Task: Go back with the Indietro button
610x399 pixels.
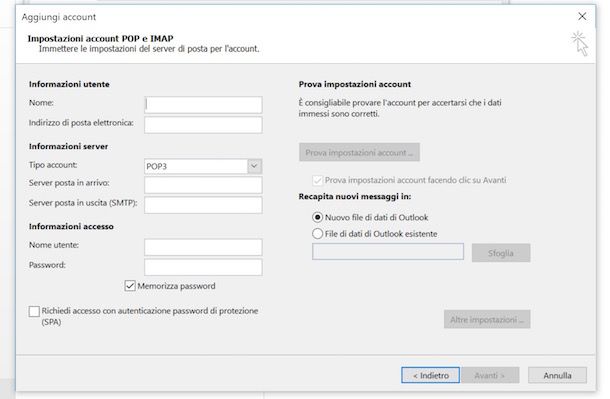Action: [430, 375]
